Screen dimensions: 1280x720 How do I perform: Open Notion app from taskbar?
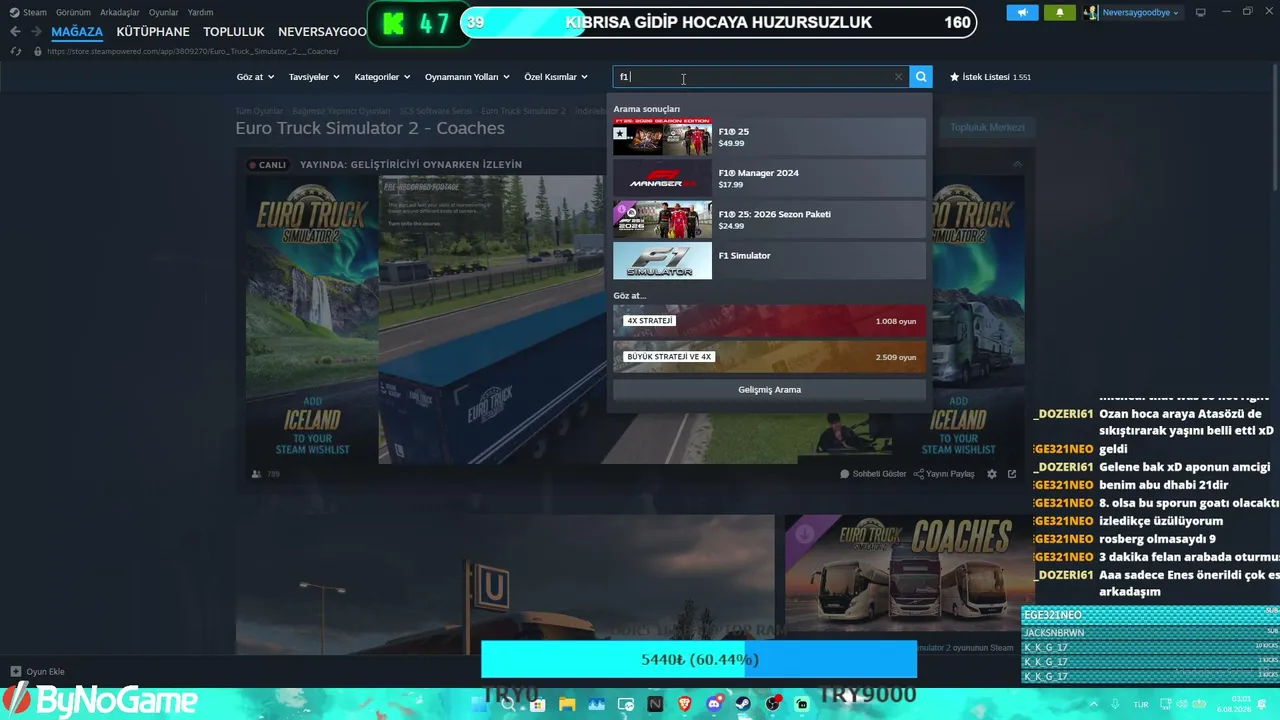[x=655, y=704]
